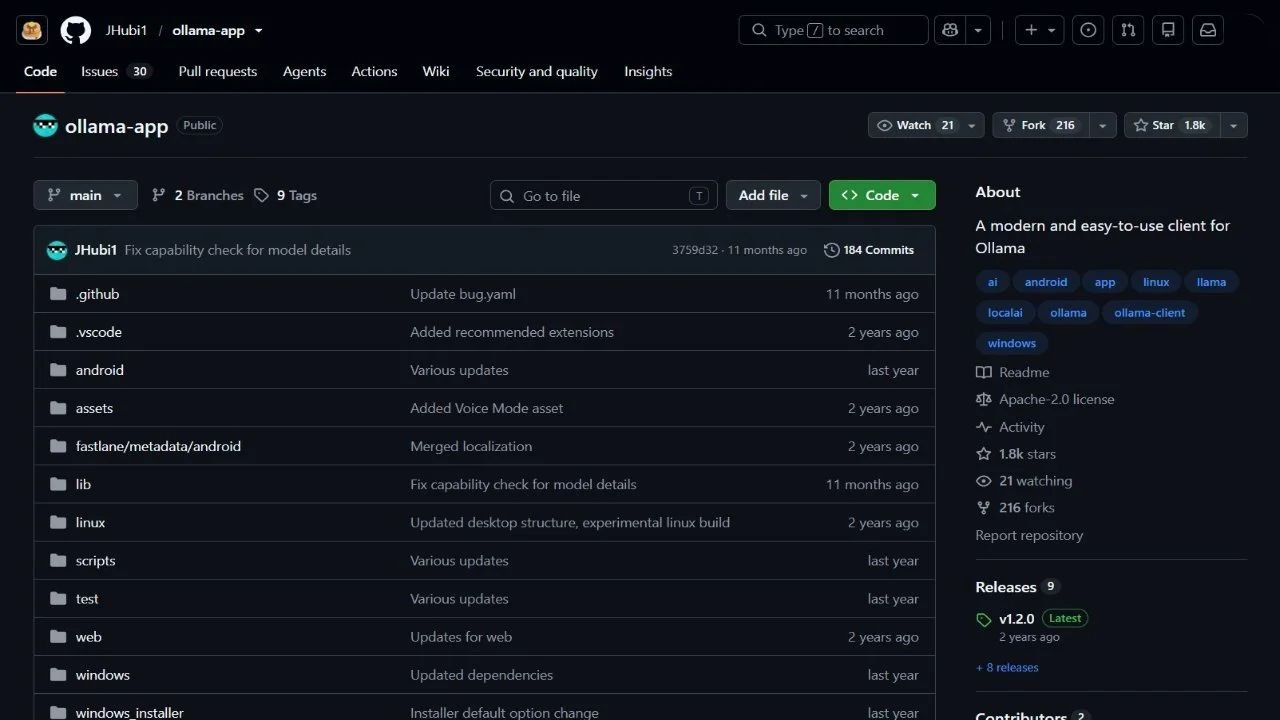
Task: Expand the Fork options caret
Action: click(x=1102, y=125)
